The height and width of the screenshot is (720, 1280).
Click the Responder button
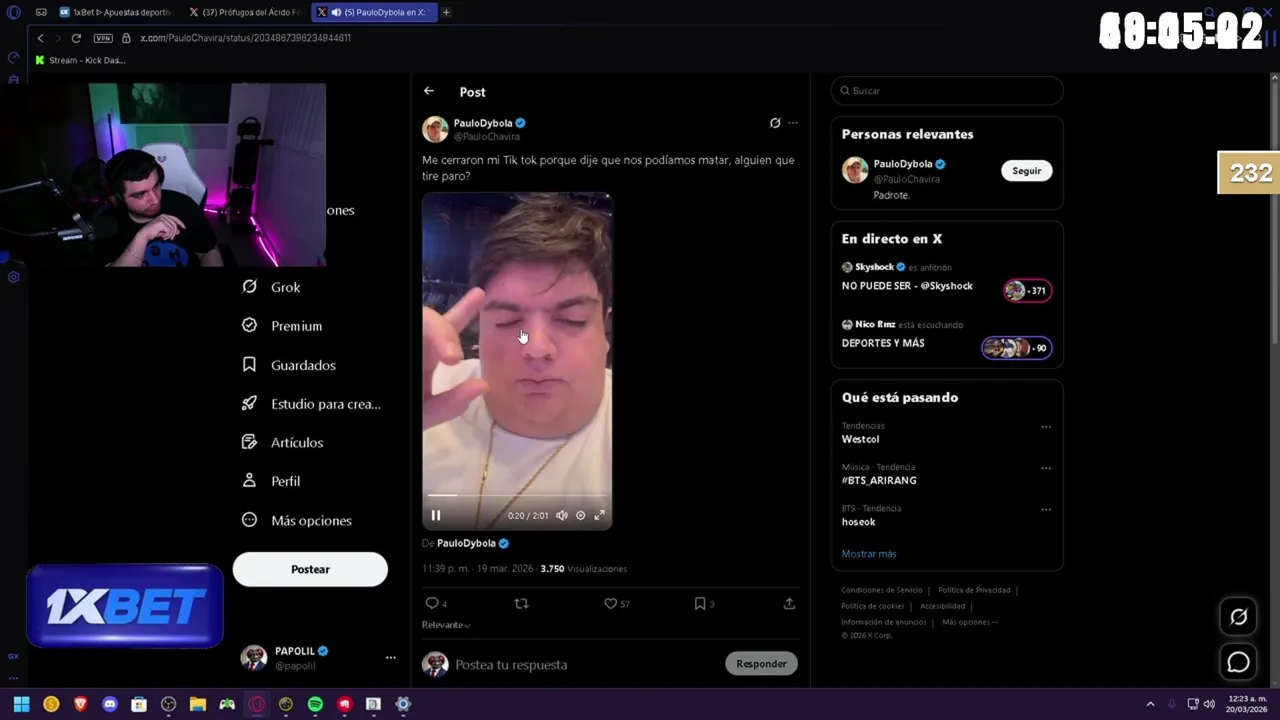coord(761,664)
